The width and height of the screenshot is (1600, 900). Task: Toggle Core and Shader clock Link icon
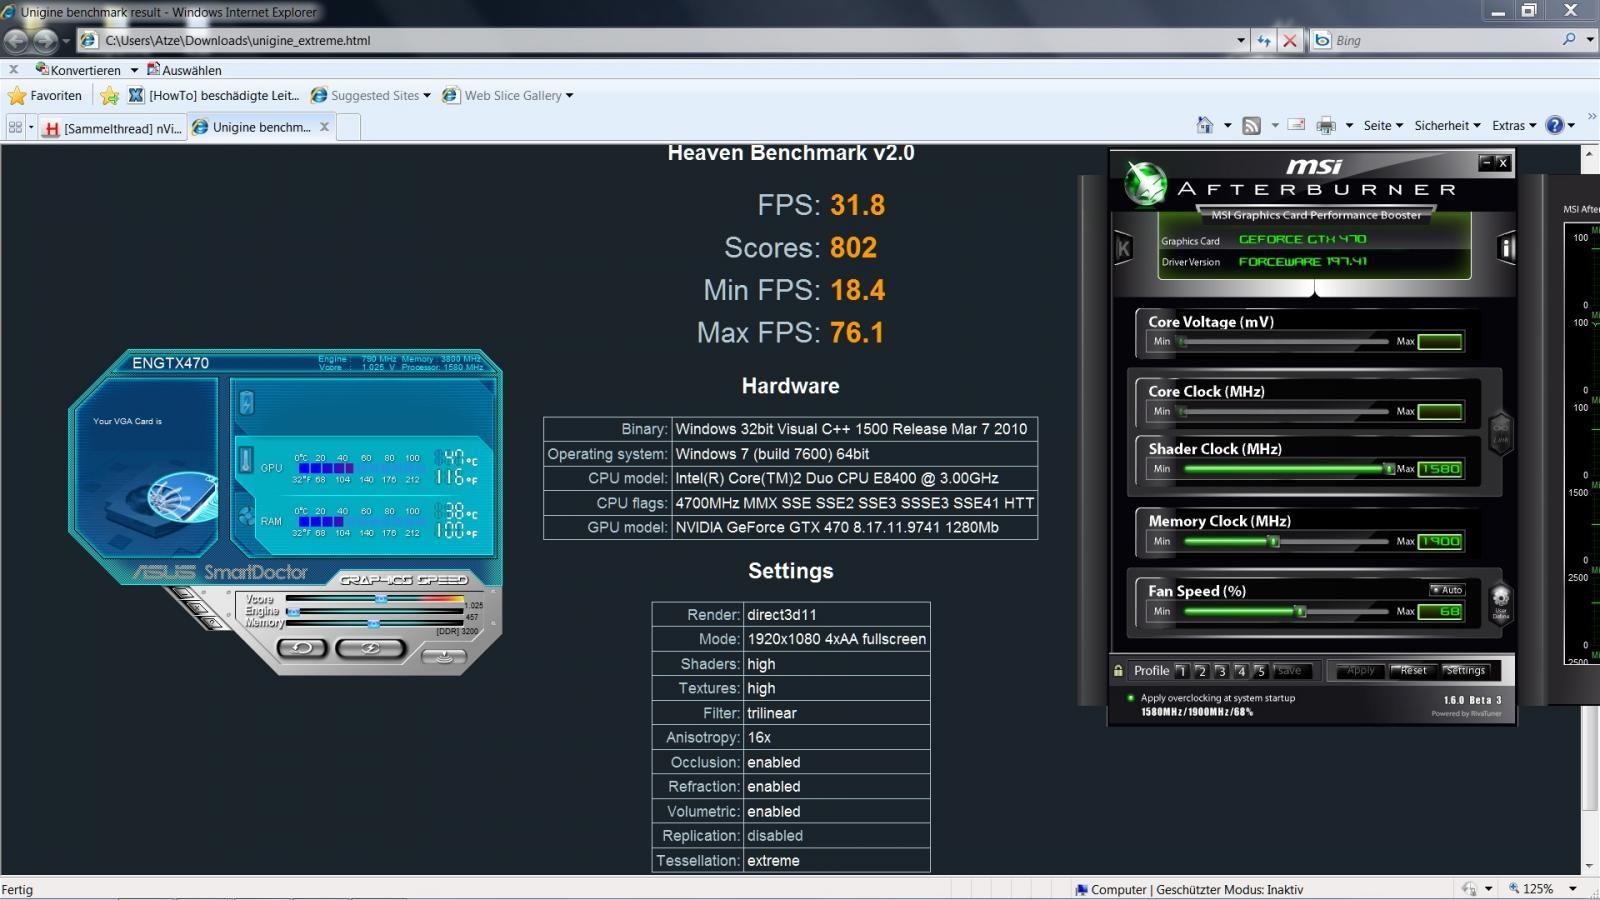point(1500,433)
